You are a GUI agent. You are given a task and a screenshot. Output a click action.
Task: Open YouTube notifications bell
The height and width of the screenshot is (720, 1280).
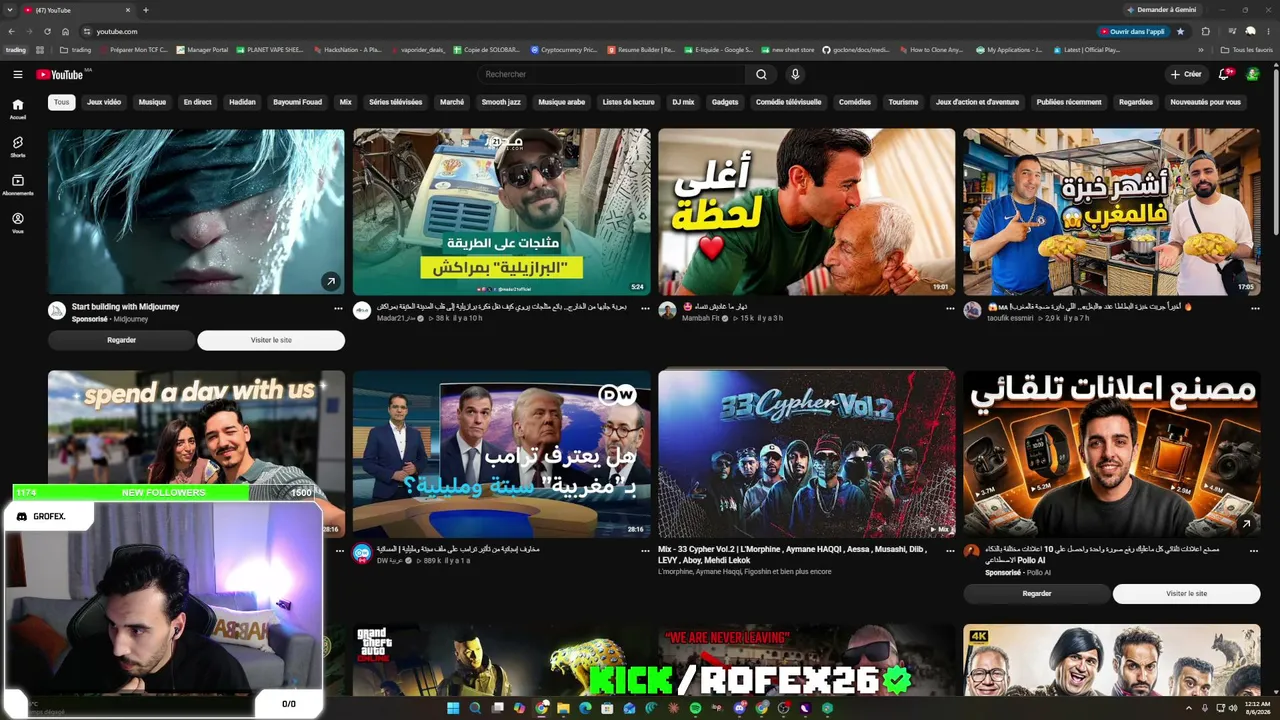[x=1225, y=74]
